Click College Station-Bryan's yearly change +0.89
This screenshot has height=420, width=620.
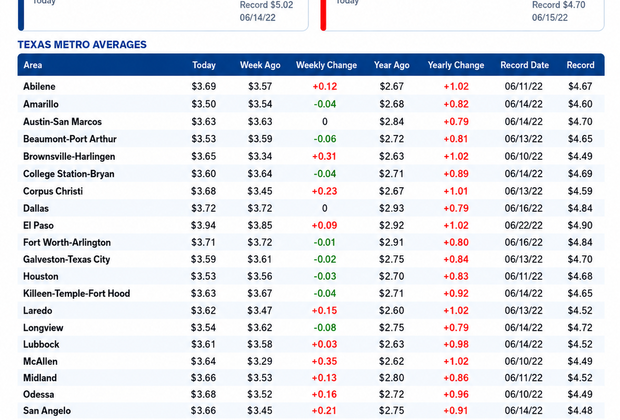click(x=456, y=174)
